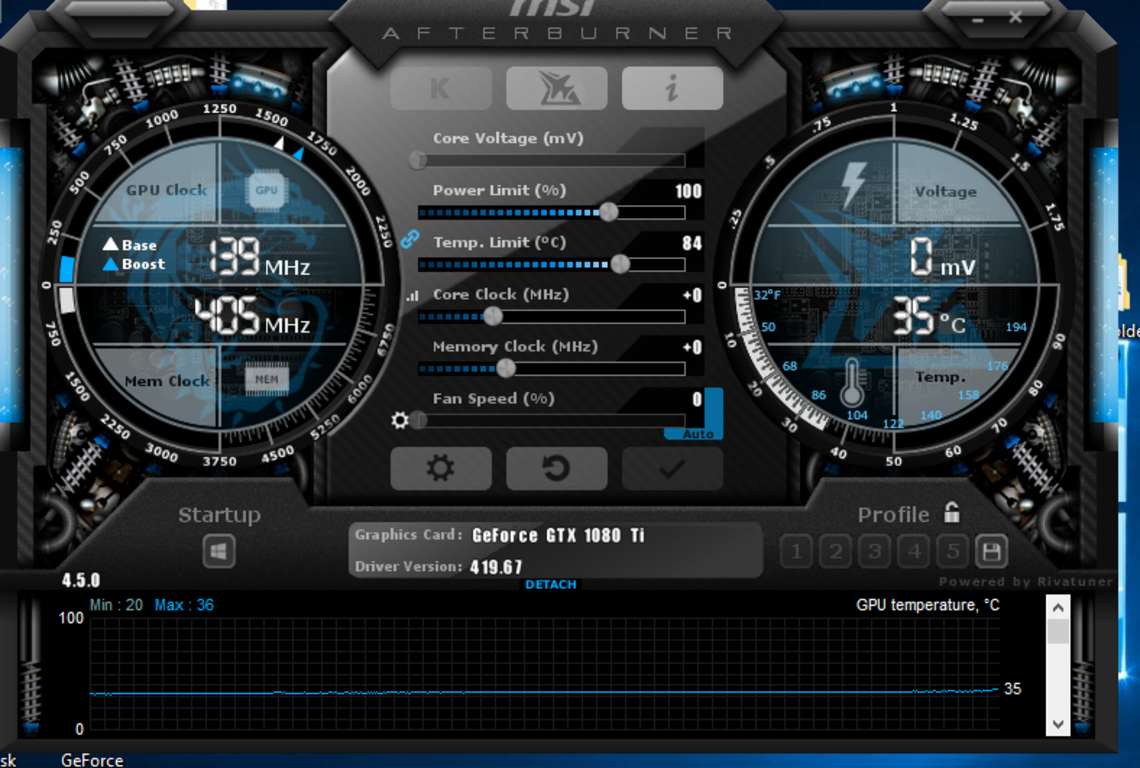Reset settings using the circular reset icon

coord(557,468)
